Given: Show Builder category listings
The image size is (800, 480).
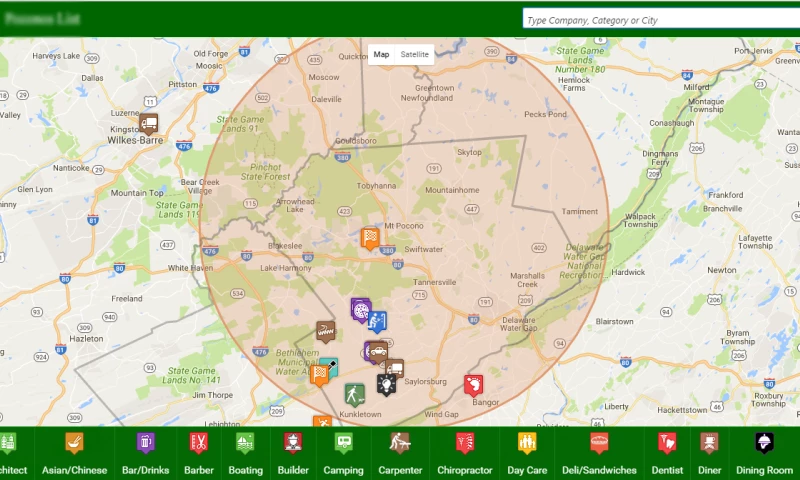Looking at the screenshot, I should 293,453.
